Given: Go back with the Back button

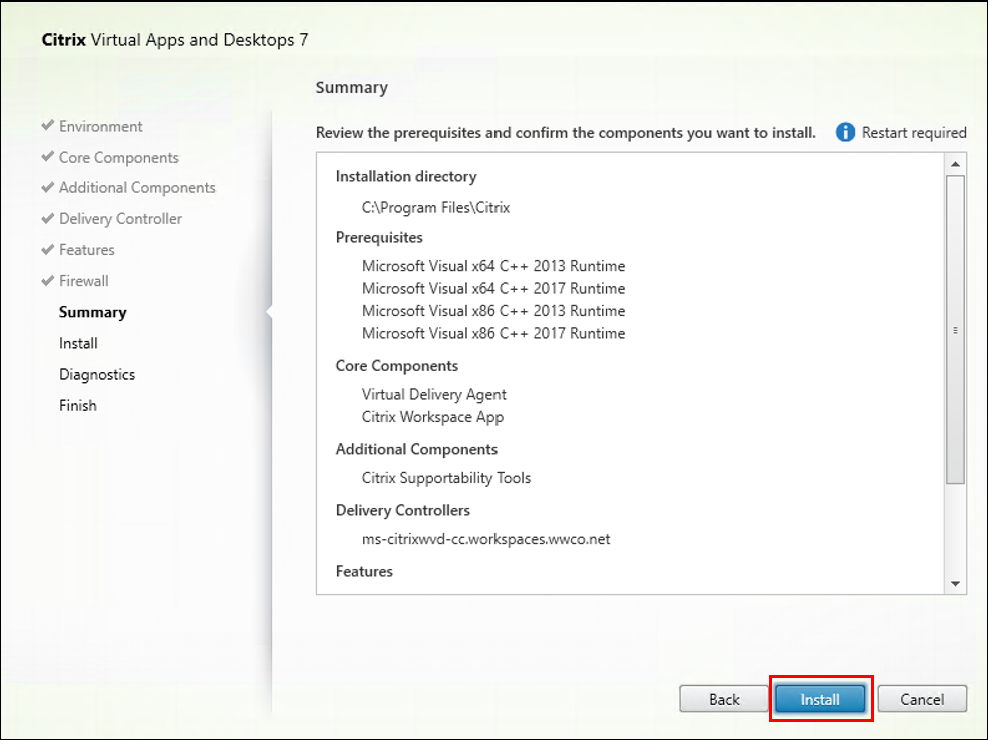Looking at the screenshot, I should tap(724, 699).
